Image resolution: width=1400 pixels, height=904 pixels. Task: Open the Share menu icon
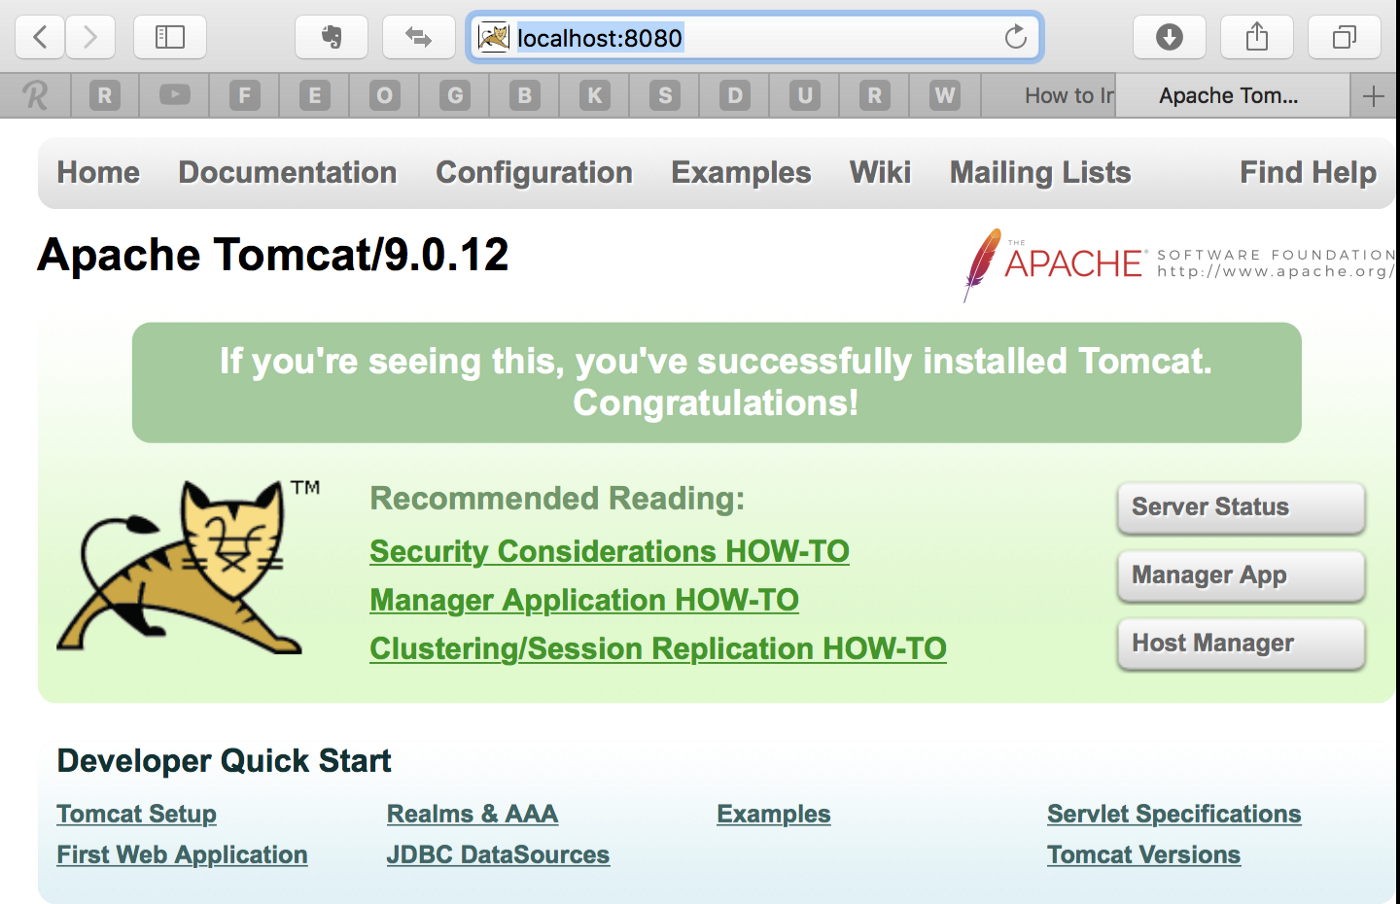pyautogui.click(x=1257, y=38)
